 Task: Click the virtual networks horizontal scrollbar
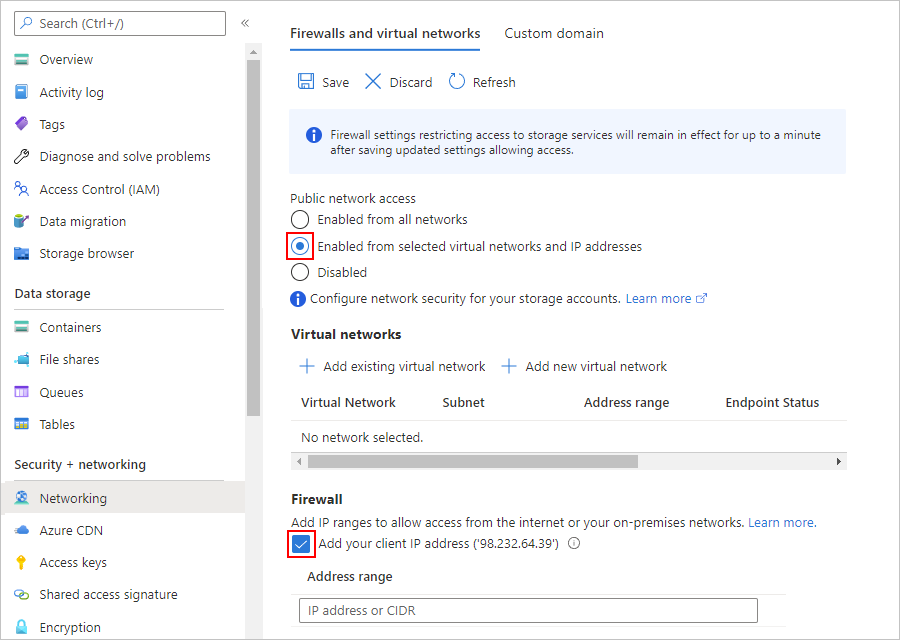(x=472, y=462)
